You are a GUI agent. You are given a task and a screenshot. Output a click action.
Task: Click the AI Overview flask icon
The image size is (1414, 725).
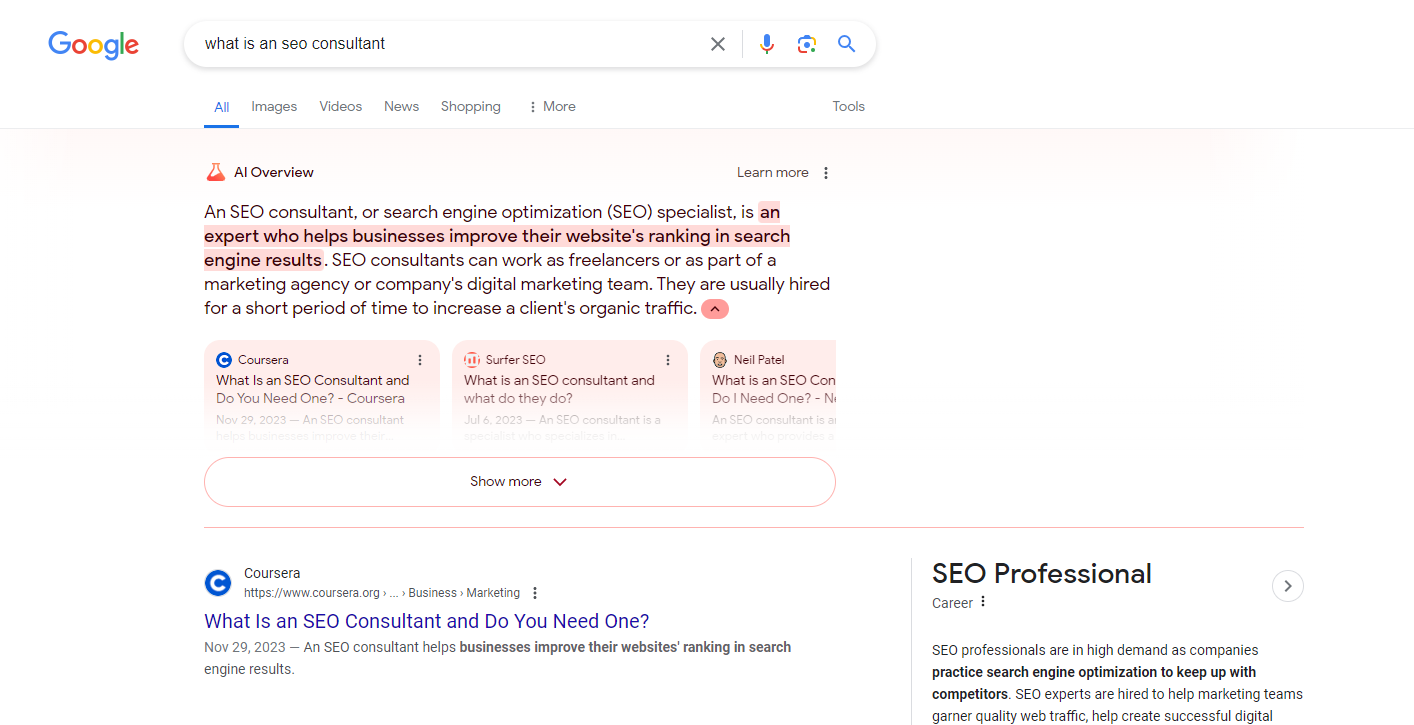tap(216, 172)
